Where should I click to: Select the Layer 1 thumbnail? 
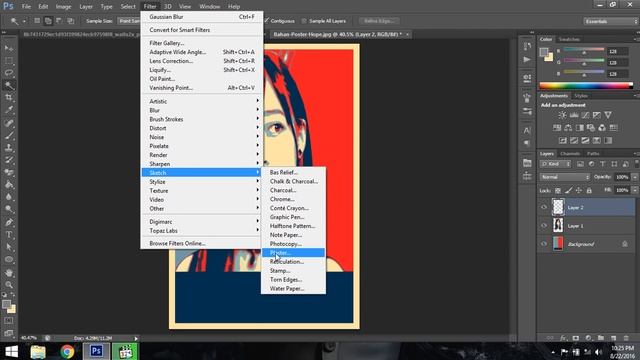click(x=558, y=225)
